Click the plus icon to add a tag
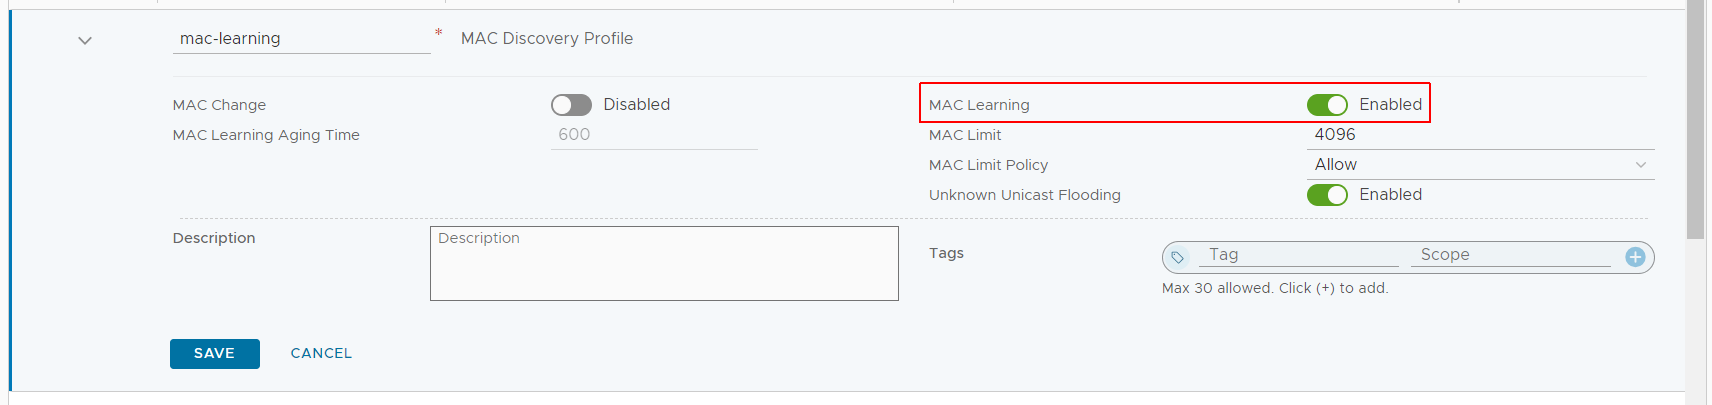Image resolution: width=1712 pixels, height=405 pixels. (1635, 257)
